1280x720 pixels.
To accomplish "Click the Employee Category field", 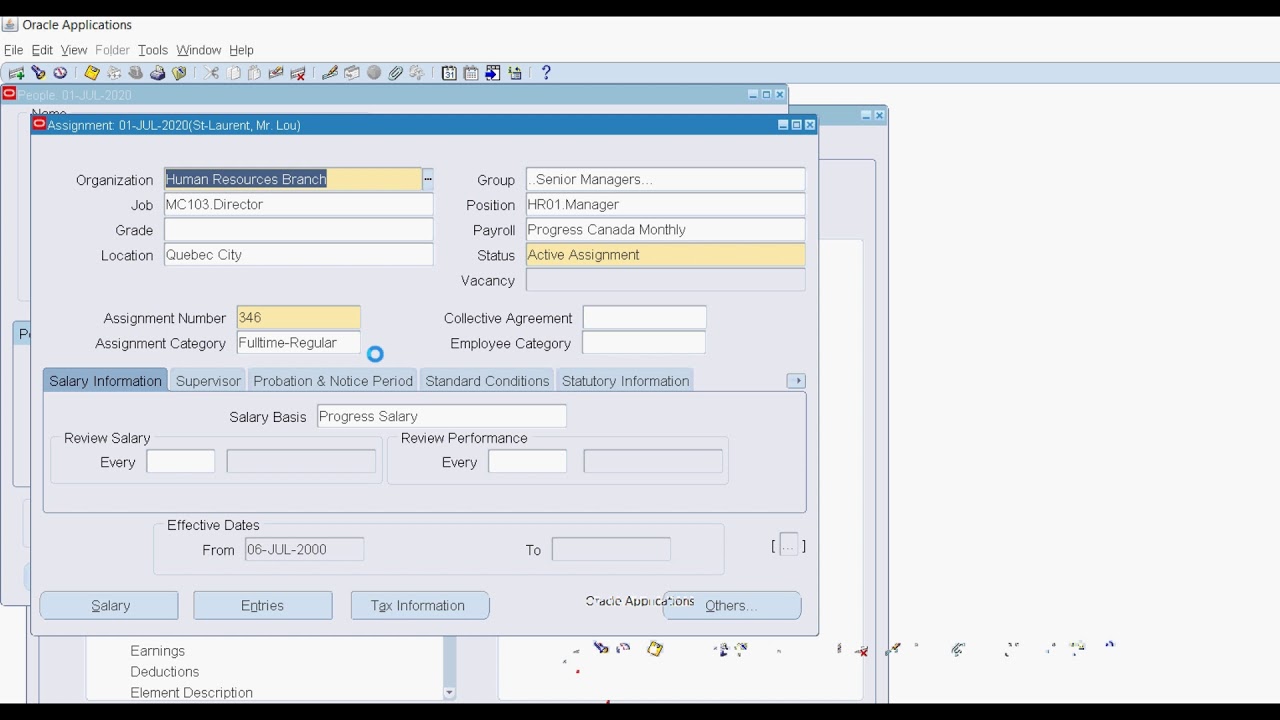I will 644,343.
